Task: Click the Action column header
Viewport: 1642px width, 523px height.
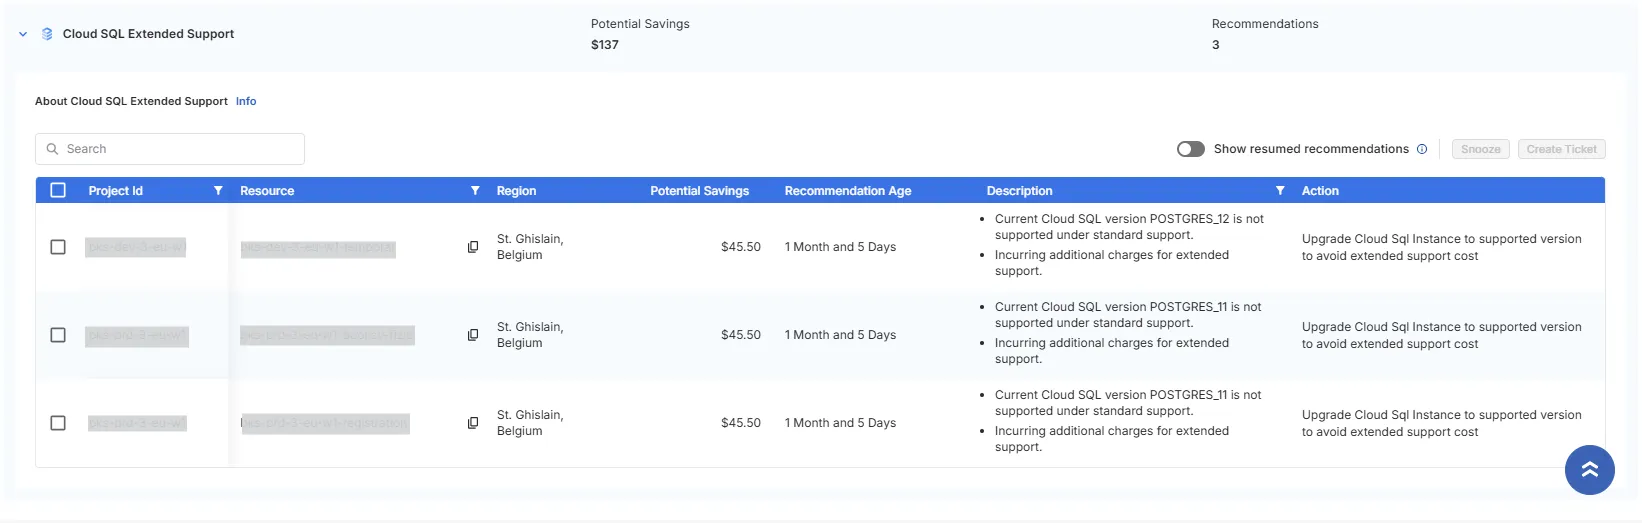Action: pos(1320,191)
